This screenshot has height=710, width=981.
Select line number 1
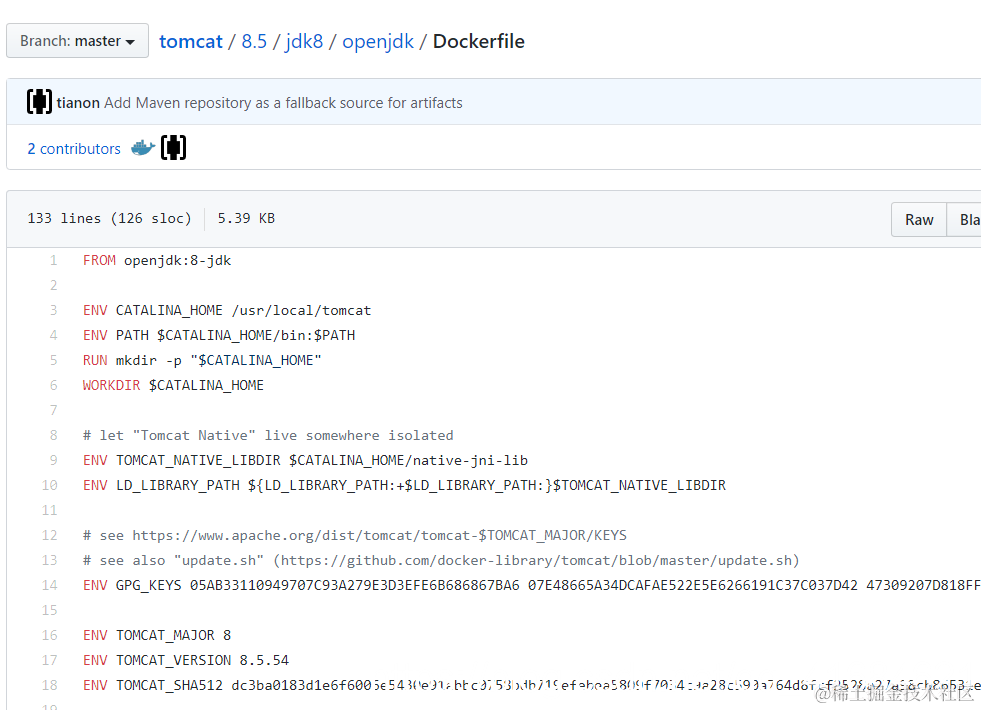[x=53, y=260]
